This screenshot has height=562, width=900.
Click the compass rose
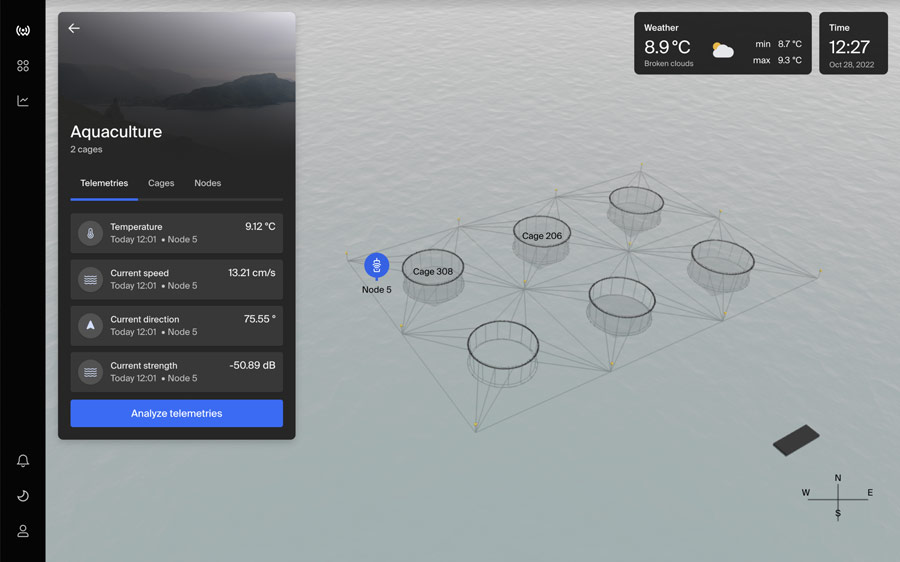tap(838, 497)
